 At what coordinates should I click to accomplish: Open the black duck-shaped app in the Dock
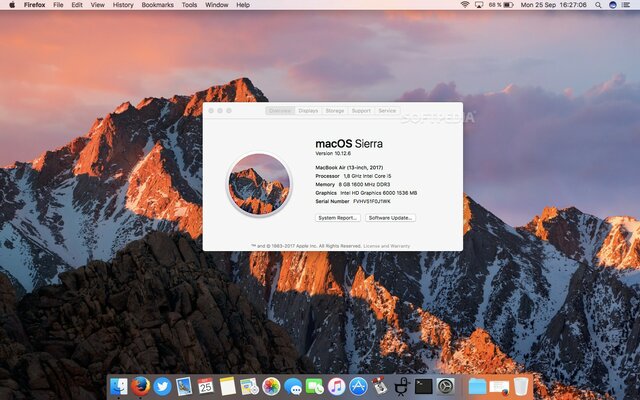click(x=402, y=386)
